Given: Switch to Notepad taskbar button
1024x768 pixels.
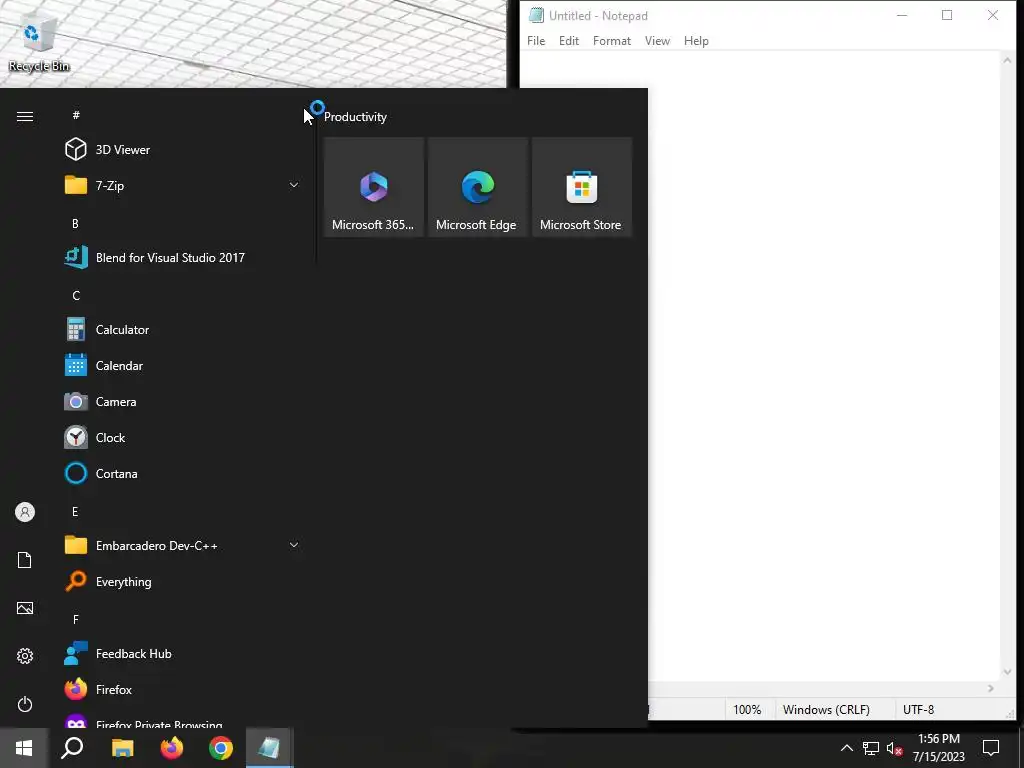Looking at the screenshot, I should pos(269,748).
